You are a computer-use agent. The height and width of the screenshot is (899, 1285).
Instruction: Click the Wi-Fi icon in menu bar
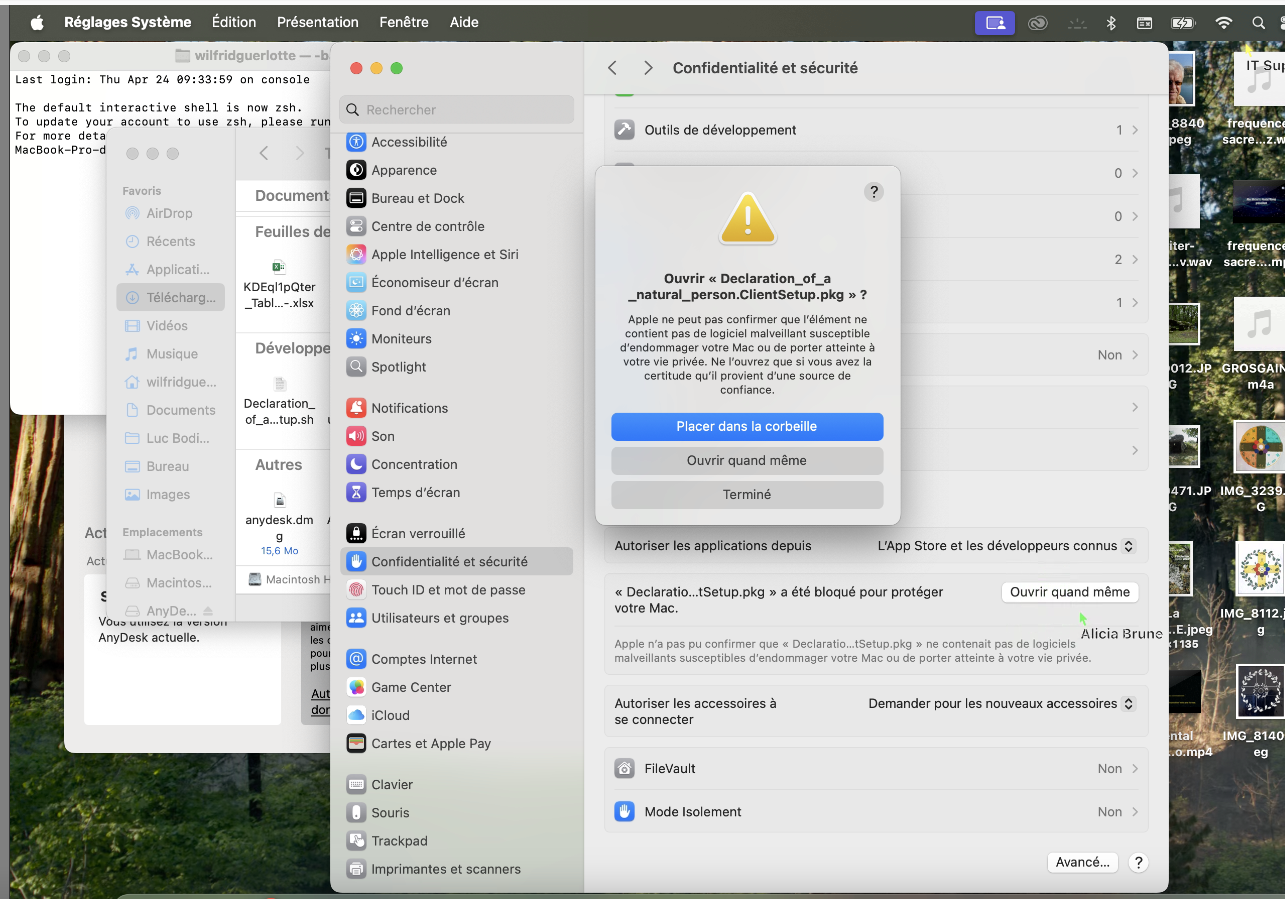[1223, 22]
